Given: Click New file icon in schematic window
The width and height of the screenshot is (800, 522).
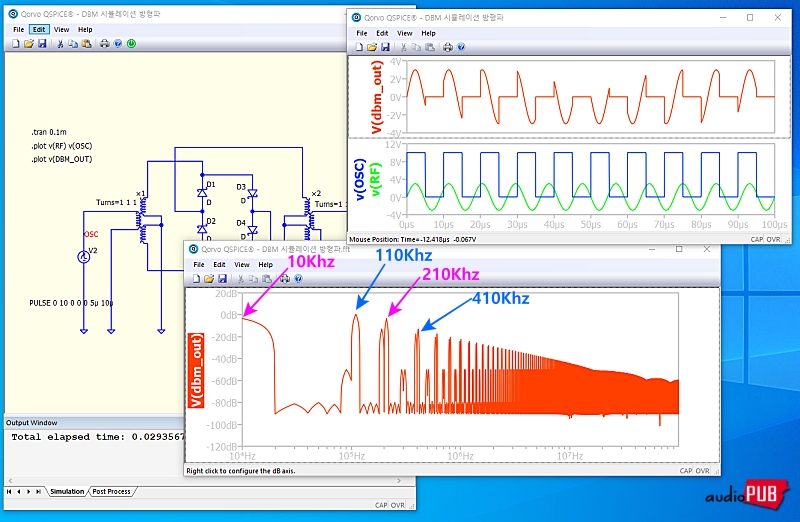Looking at the screenshot, I should point(15,44).
